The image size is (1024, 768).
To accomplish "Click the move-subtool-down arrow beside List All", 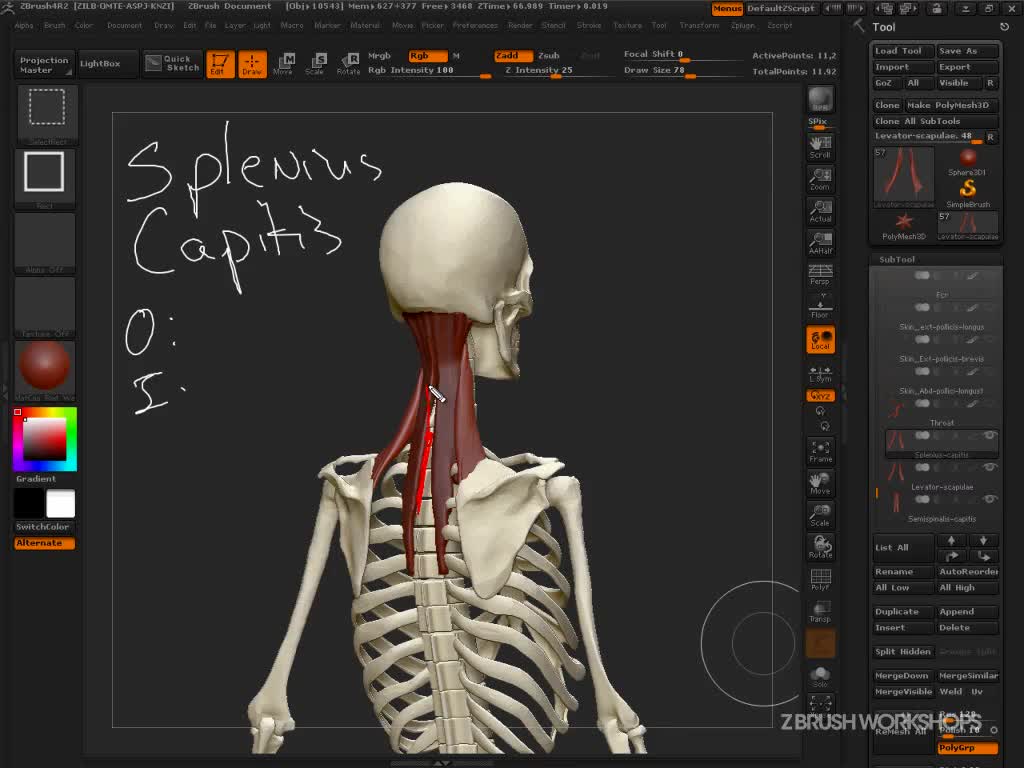I will pos(984,540).
